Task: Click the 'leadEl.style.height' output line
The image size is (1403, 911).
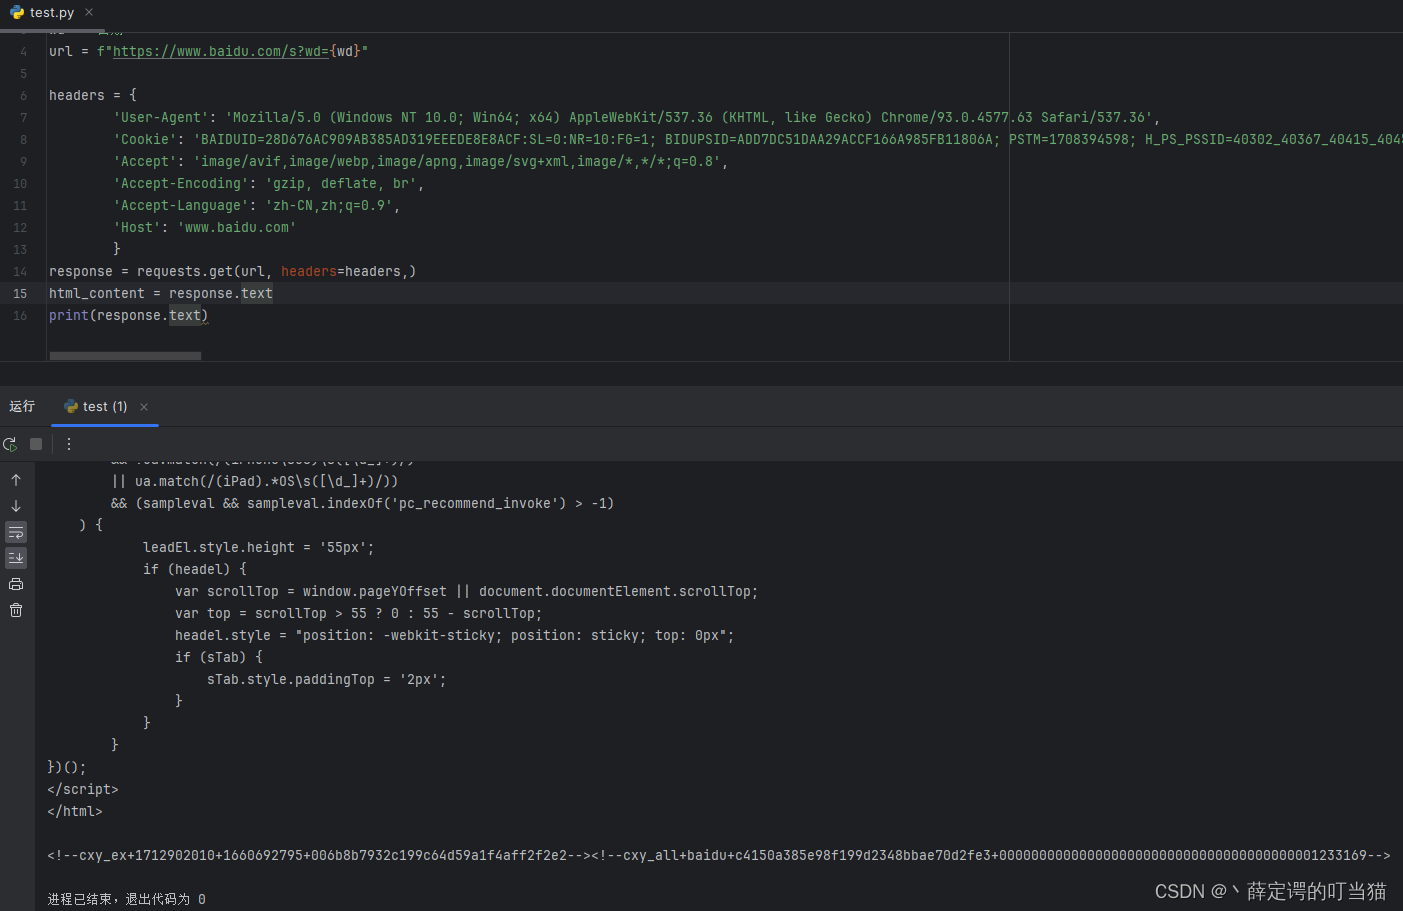Action: [259, 547]
